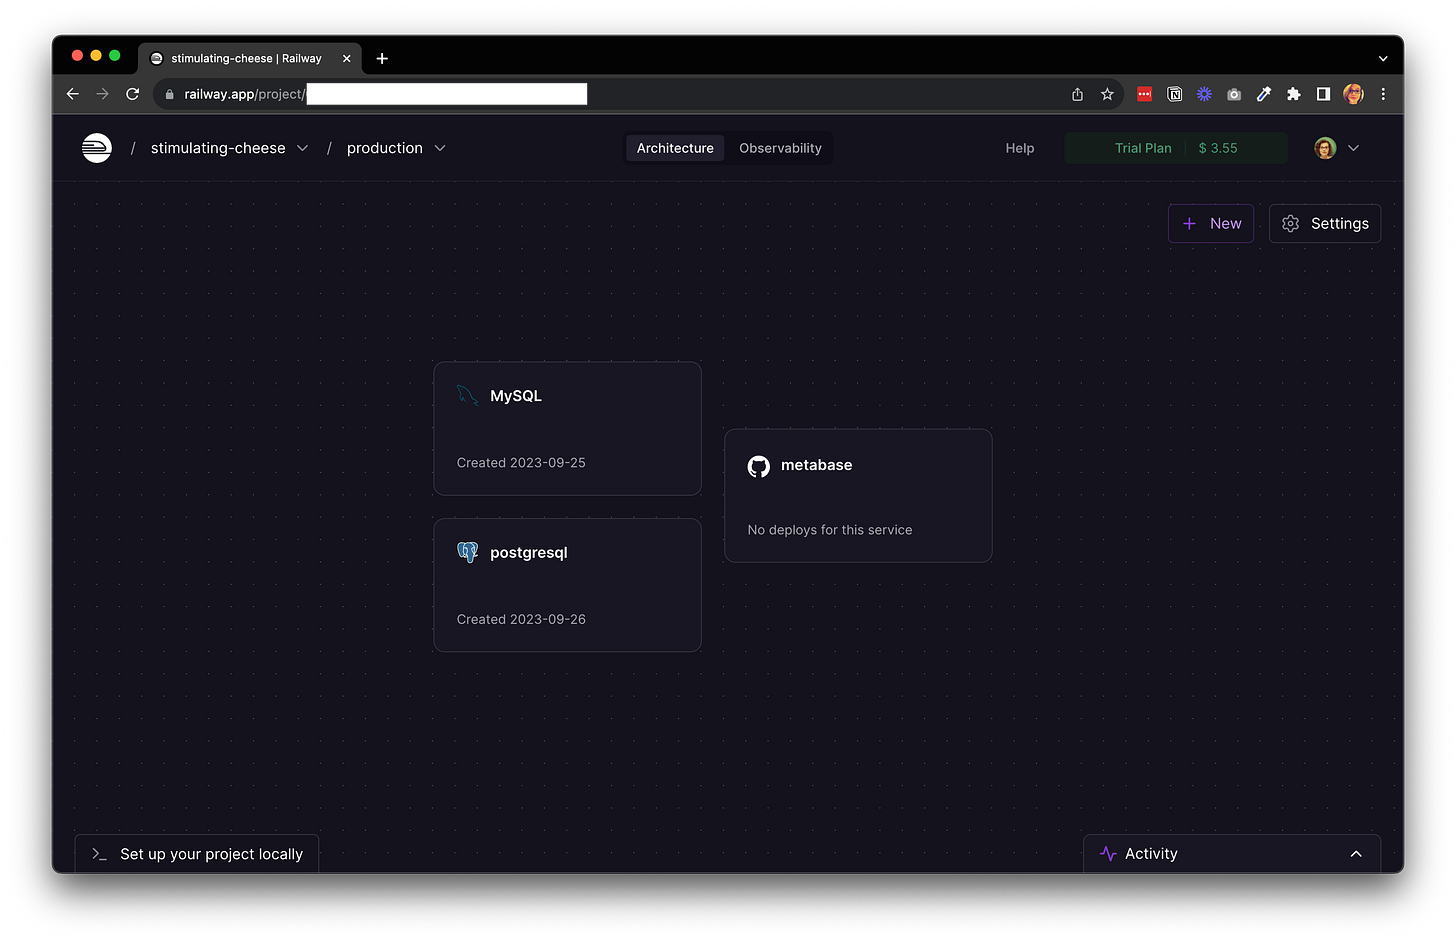Open the tab search dropdown arrow
Image resolution: width=1456 pixels, height=942 pixels.
[x=1383, y=59]
